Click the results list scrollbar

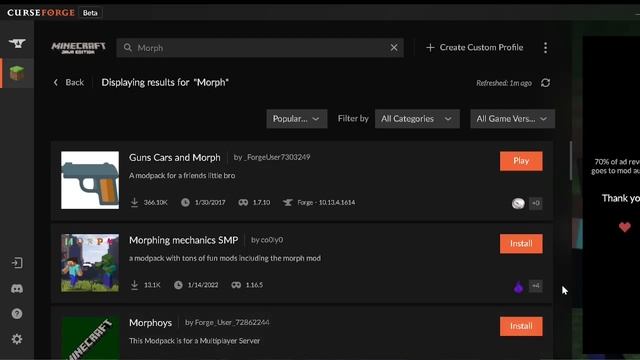point(571,160)
